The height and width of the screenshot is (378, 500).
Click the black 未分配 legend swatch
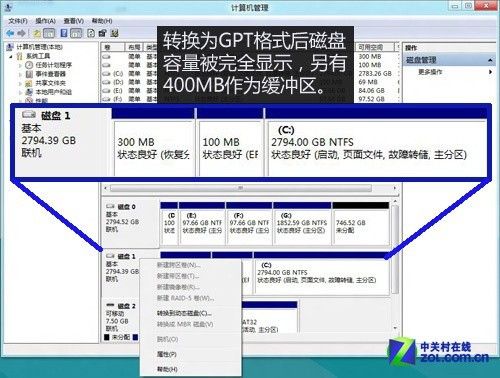click(x=107, y=337)
